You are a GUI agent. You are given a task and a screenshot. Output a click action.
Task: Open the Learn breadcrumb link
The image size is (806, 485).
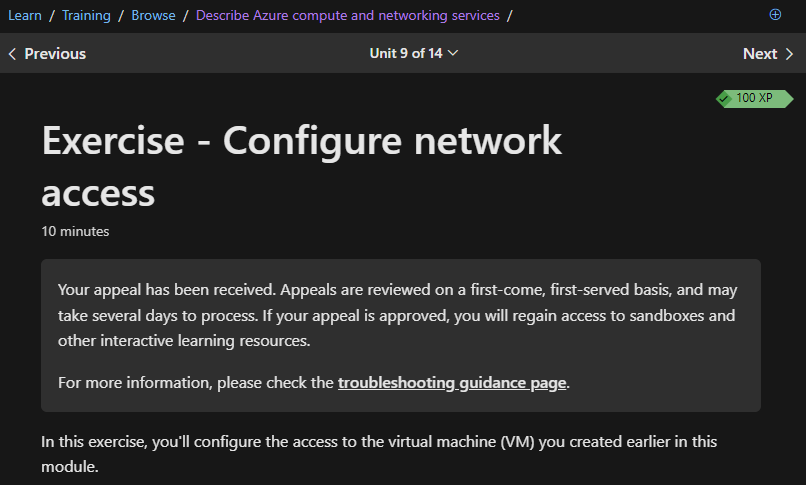pyautogui.click(x=25, y=15)
